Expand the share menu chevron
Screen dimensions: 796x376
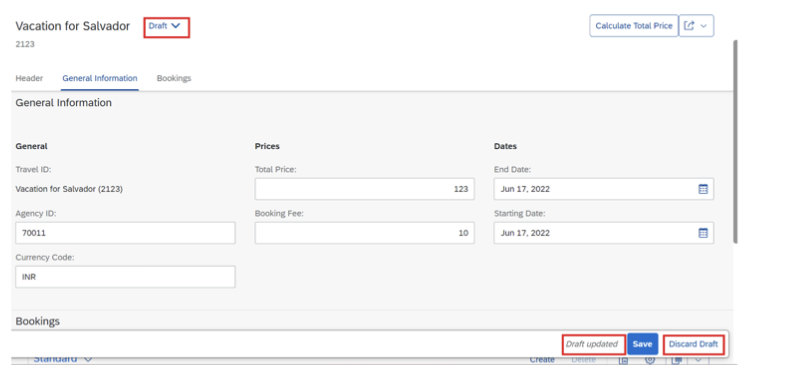pyautogui.click(x=703, y=26)
